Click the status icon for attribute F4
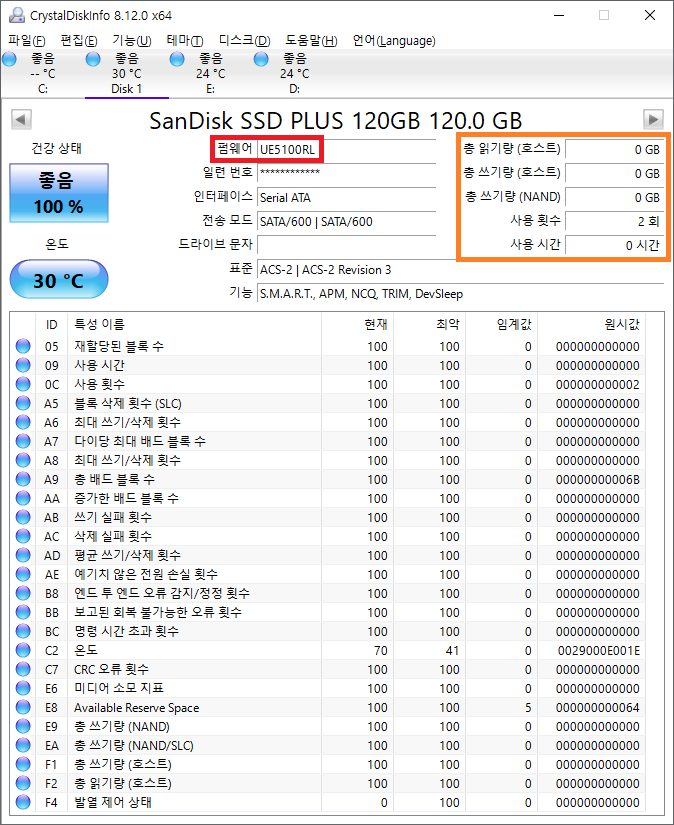The height and width of the screenshot is (825, 674). pyautogui.click(x=23, y=802)
